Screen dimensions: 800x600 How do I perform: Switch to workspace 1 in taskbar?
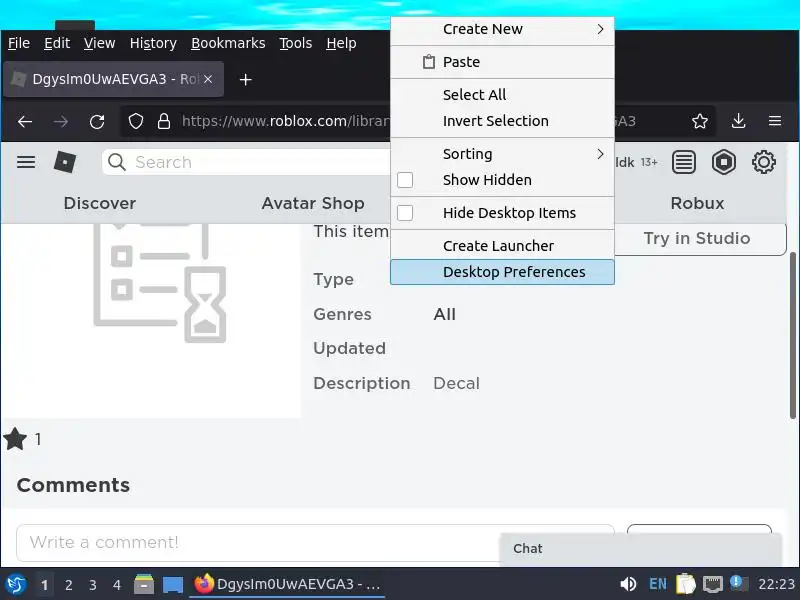tap(44, 584)
